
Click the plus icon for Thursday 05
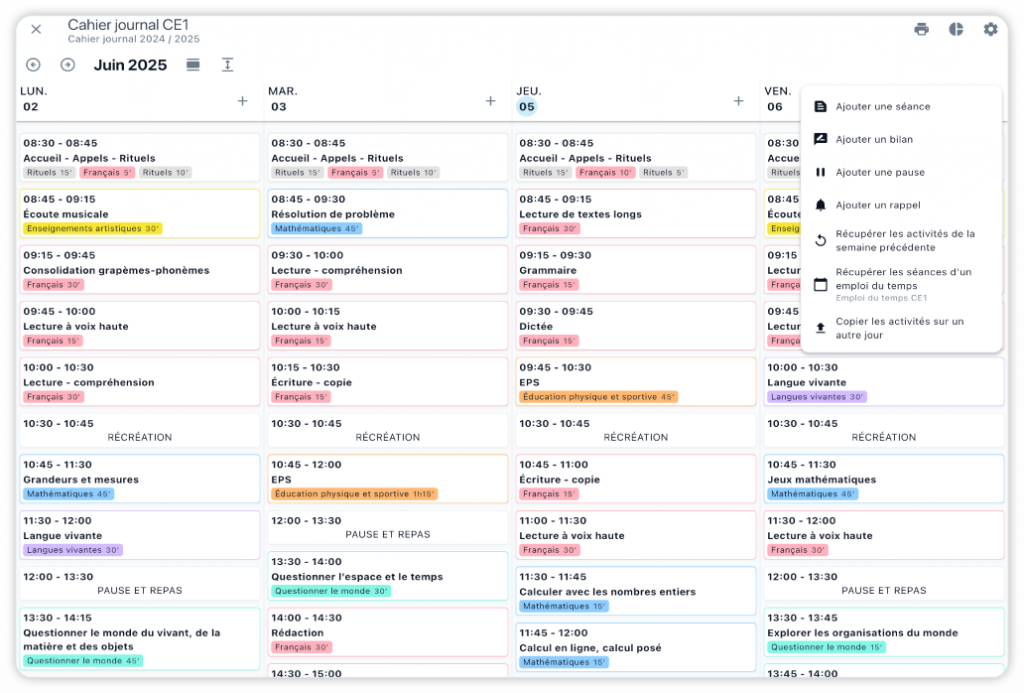point(738,101)
